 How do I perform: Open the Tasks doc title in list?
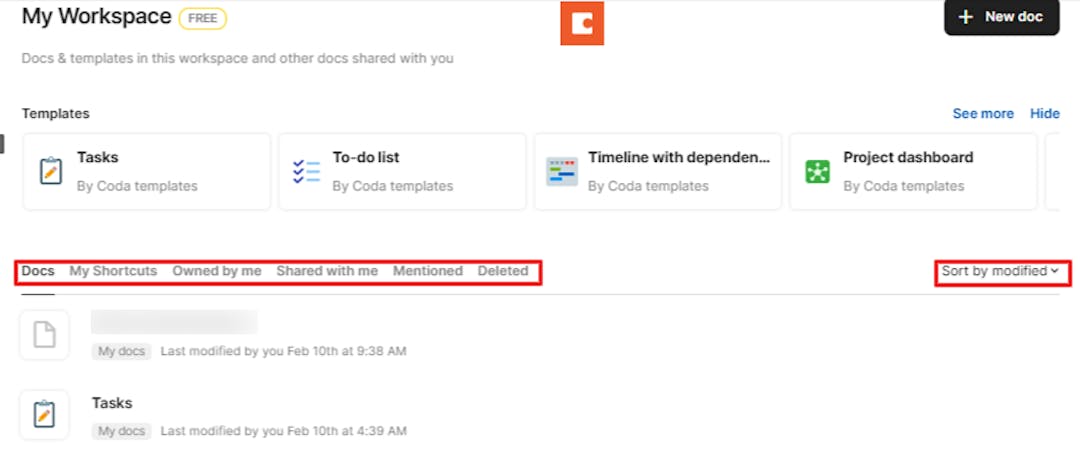coord(112,403)
